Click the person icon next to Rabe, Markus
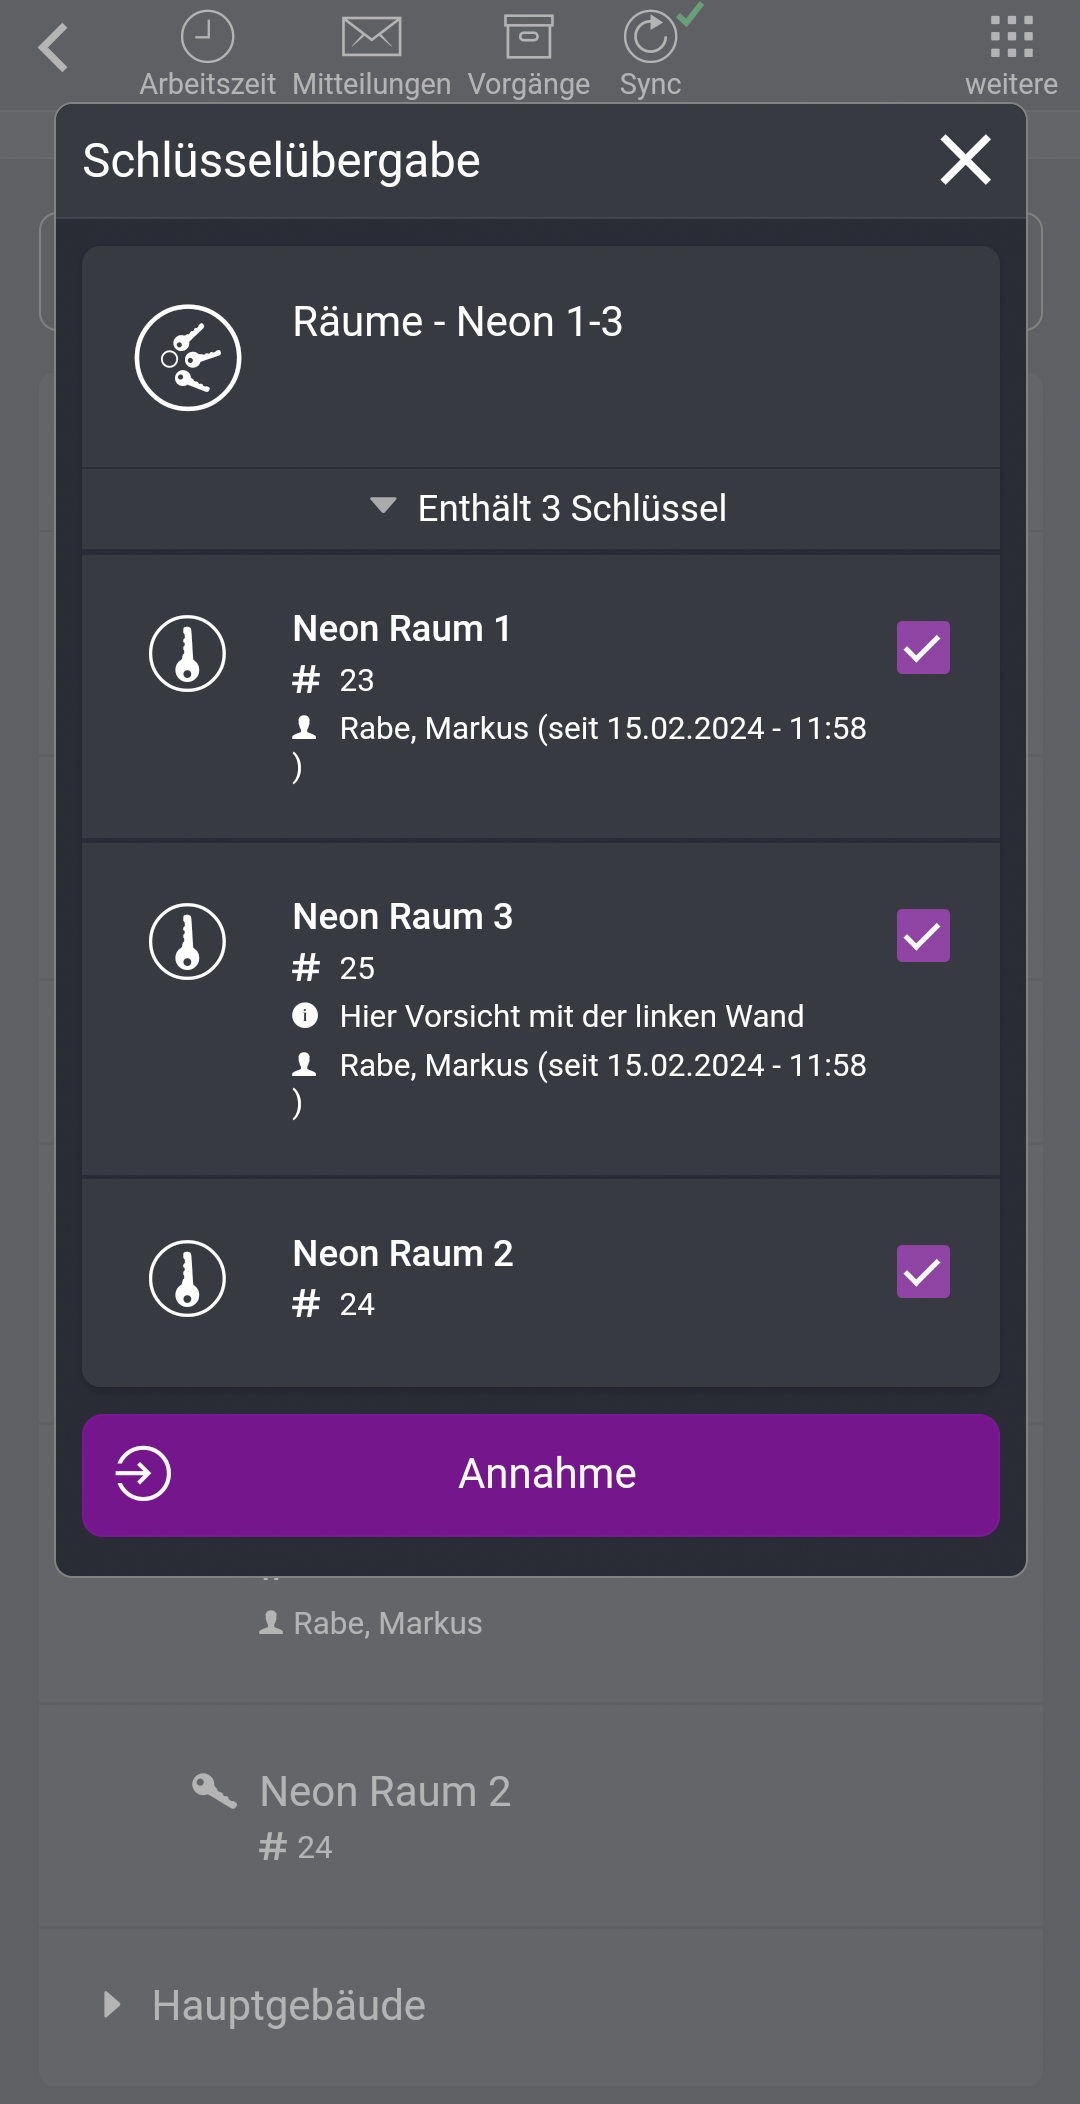 tap(306, 728)
